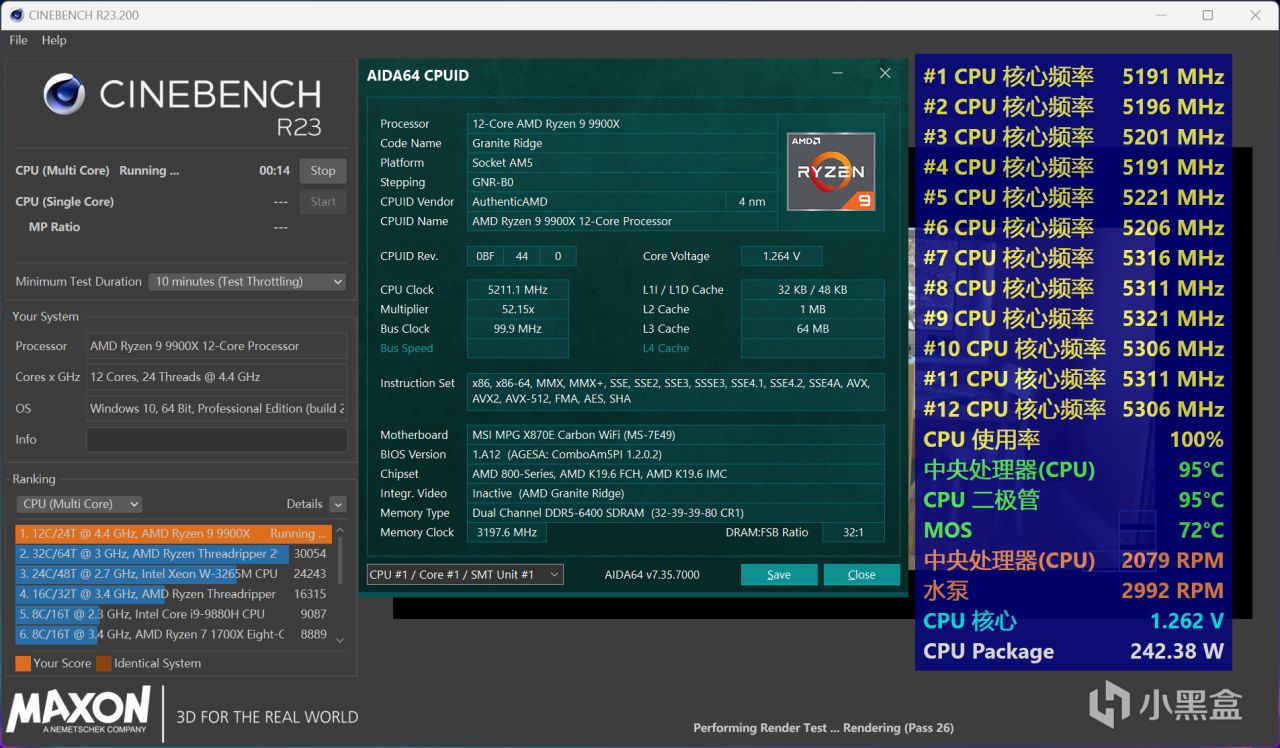The image size is (1280, 748).
Task: Click the Cores x GHz field
Action: [x=217, y=377]
